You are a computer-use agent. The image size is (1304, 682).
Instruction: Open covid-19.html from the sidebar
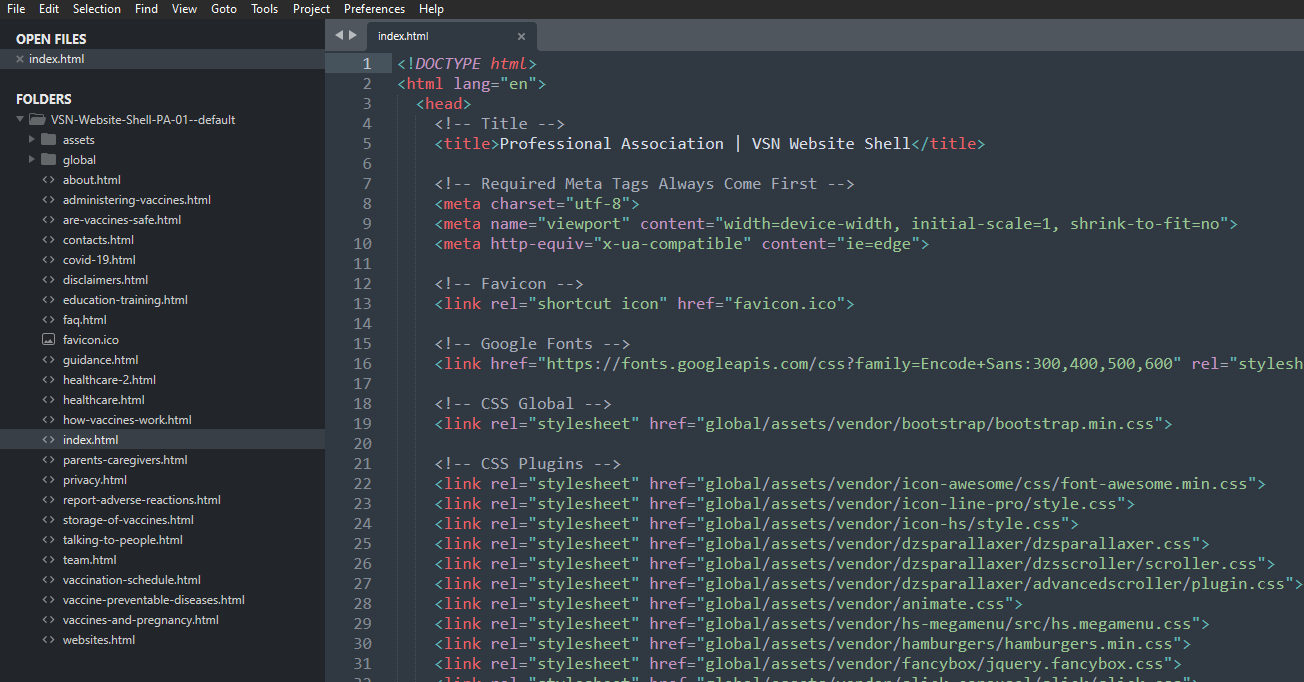tap(99, 260)
